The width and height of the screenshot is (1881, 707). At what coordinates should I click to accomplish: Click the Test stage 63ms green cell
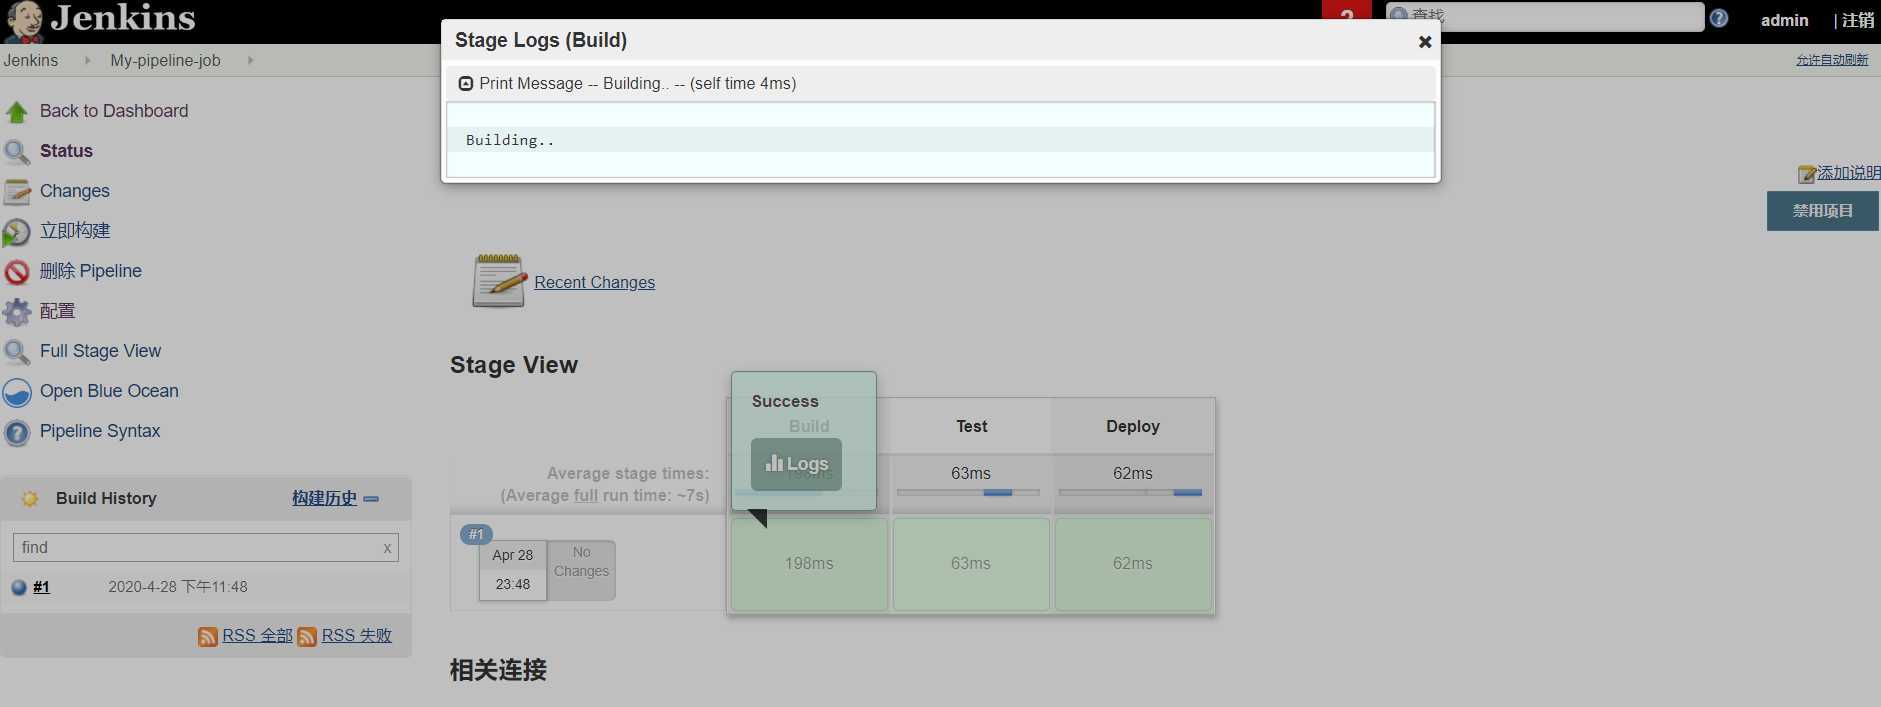point(971,564)
